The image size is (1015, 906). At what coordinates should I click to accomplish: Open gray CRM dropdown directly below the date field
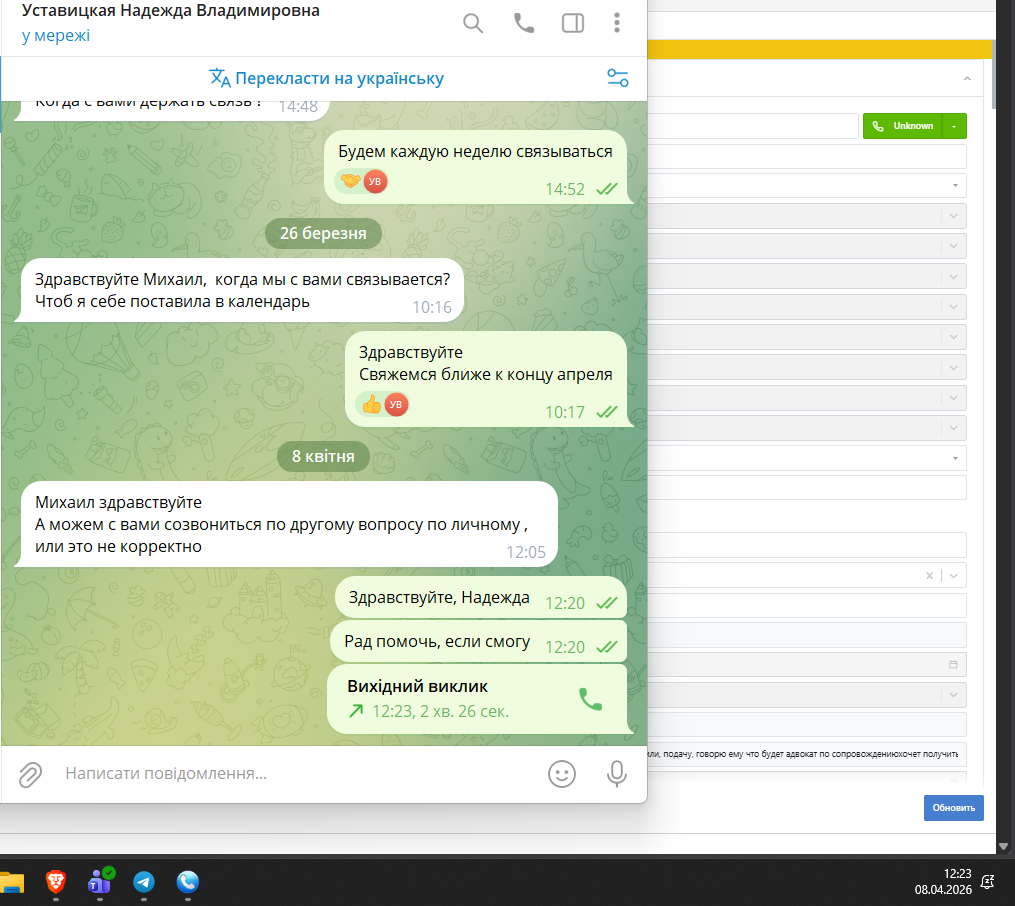[807, 695]
